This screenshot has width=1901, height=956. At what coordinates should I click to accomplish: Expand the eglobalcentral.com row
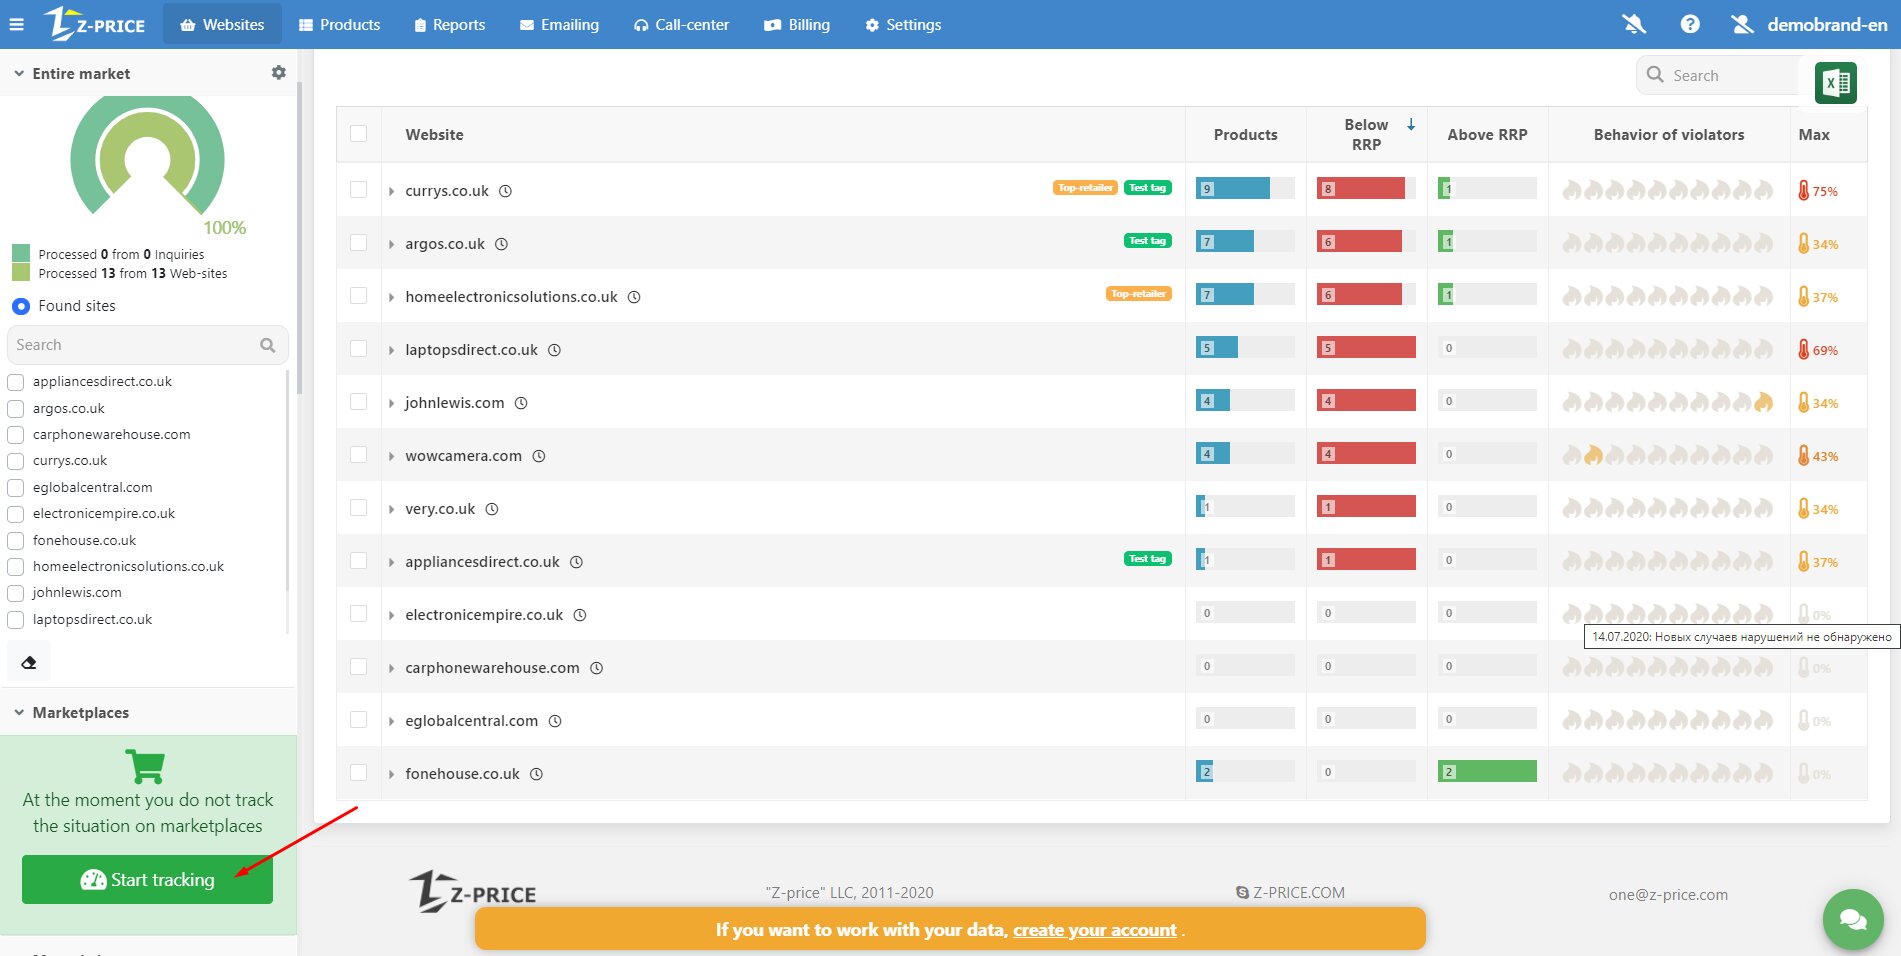coord(391,721)
